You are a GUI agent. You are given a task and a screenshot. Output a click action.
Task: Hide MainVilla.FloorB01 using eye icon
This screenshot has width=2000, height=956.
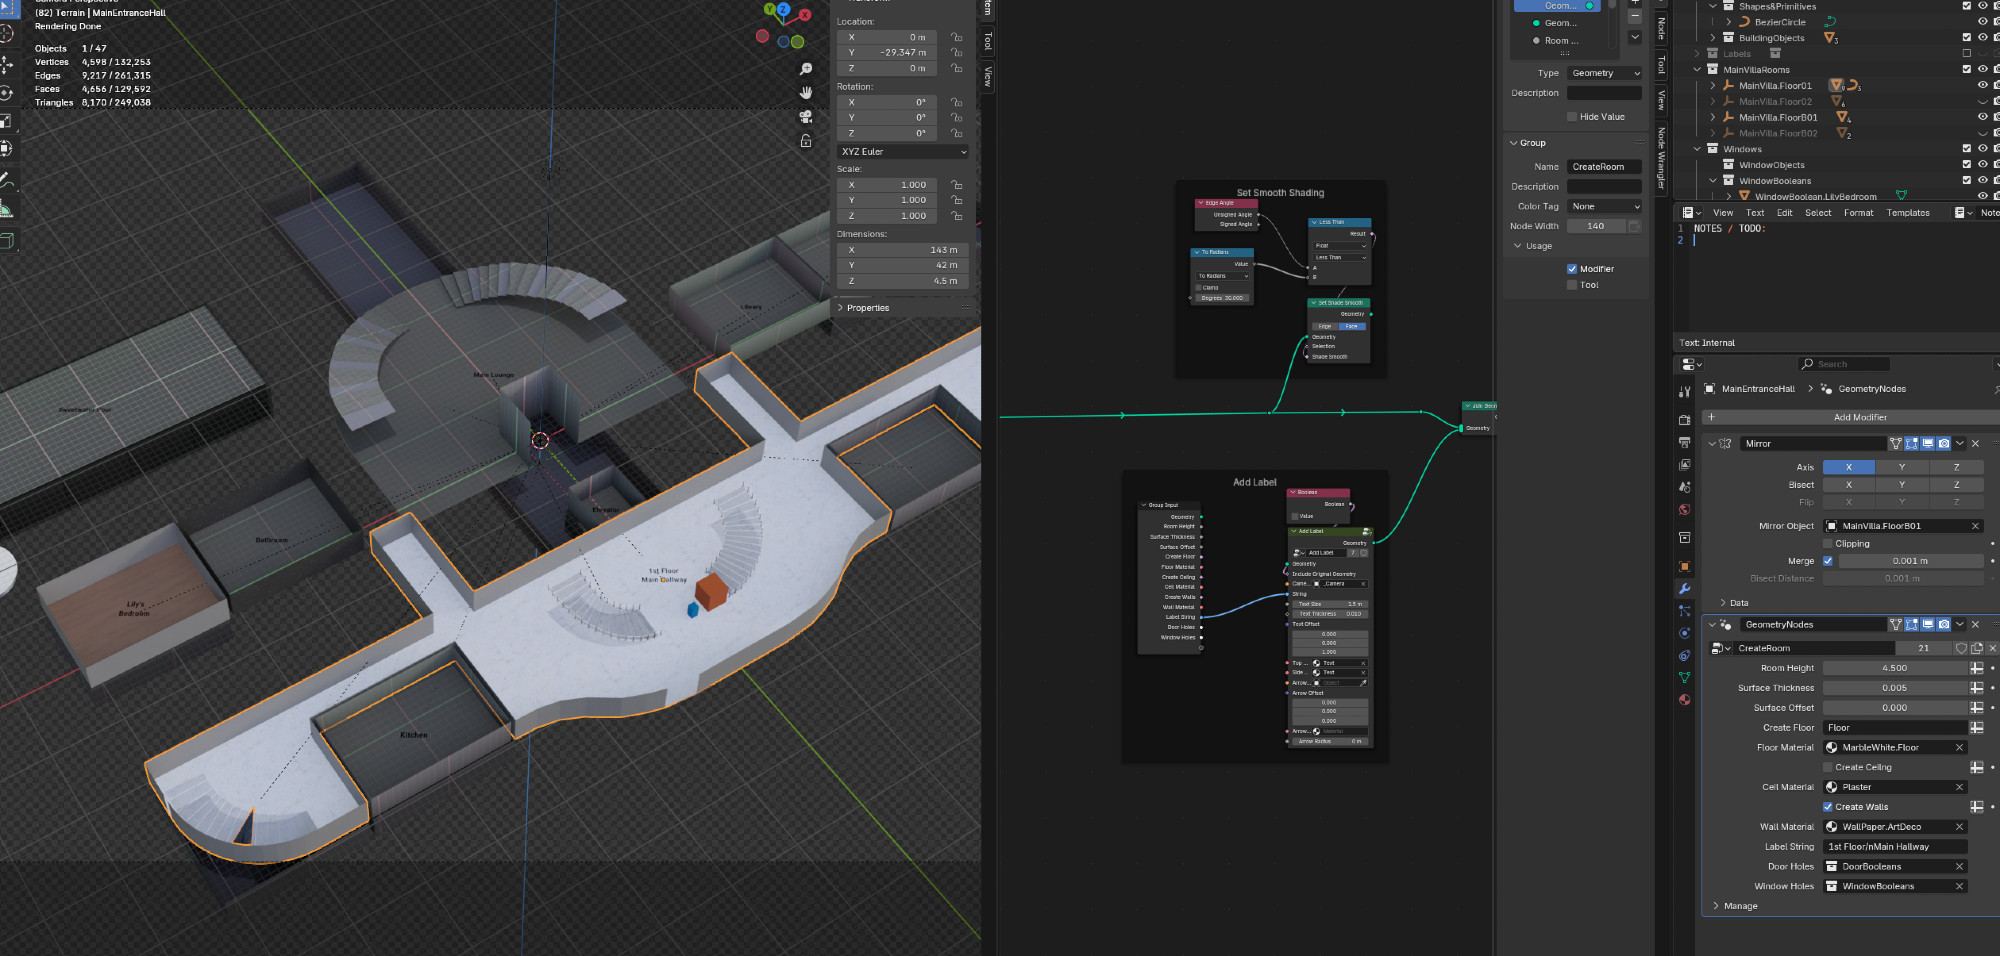(x=1982, y=117)
